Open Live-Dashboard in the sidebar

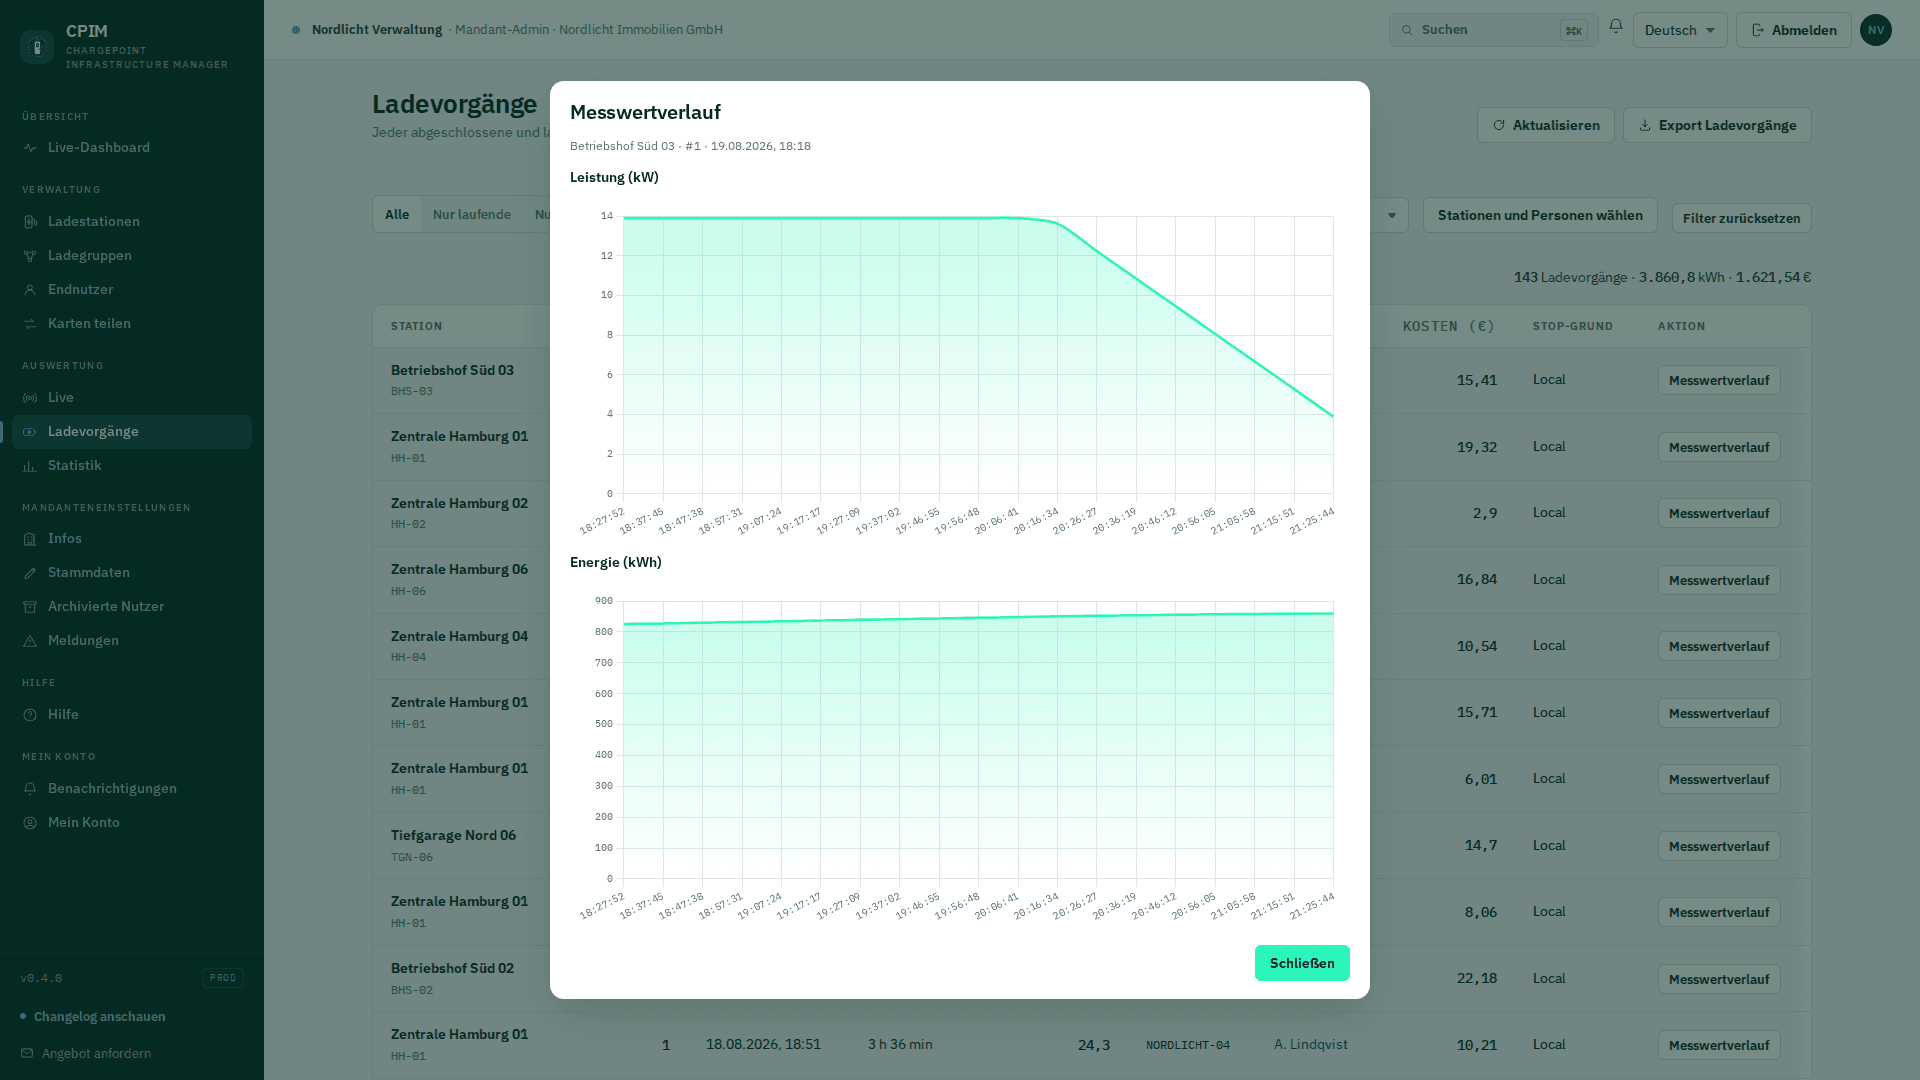click(x=132, y=147)
